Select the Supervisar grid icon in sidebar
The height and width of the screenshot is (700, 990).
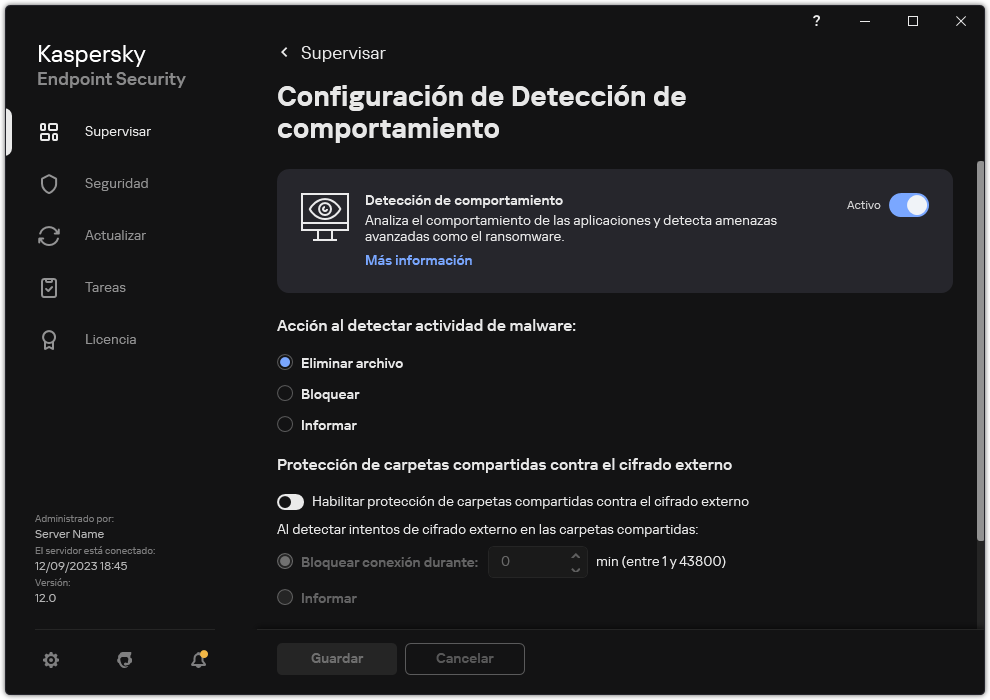tap(49, 131)
